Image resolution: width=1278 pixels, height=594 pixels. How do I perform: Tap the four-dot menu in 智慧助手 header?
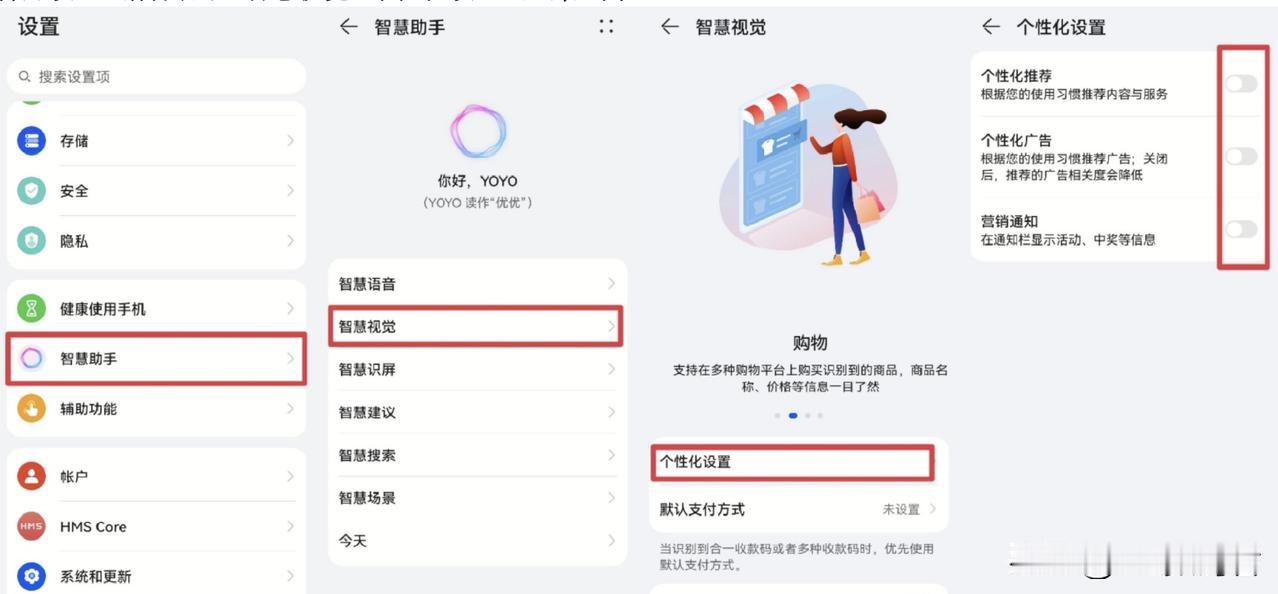click(x=606, y=27)
